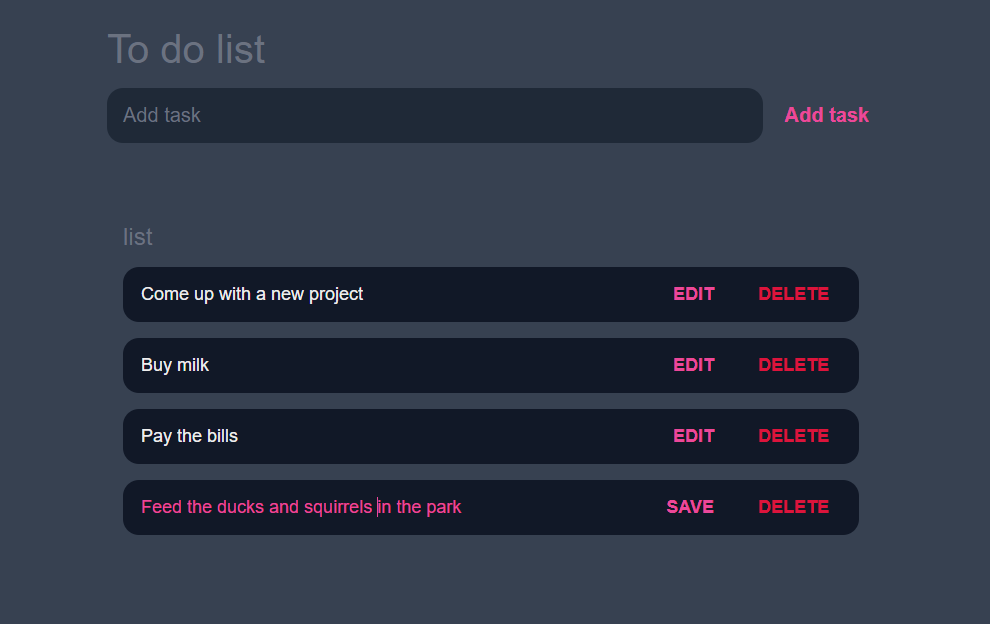
Task: Click the editable Feed the ducks text field
Action: pyautogui.click(x=300, y=507)
